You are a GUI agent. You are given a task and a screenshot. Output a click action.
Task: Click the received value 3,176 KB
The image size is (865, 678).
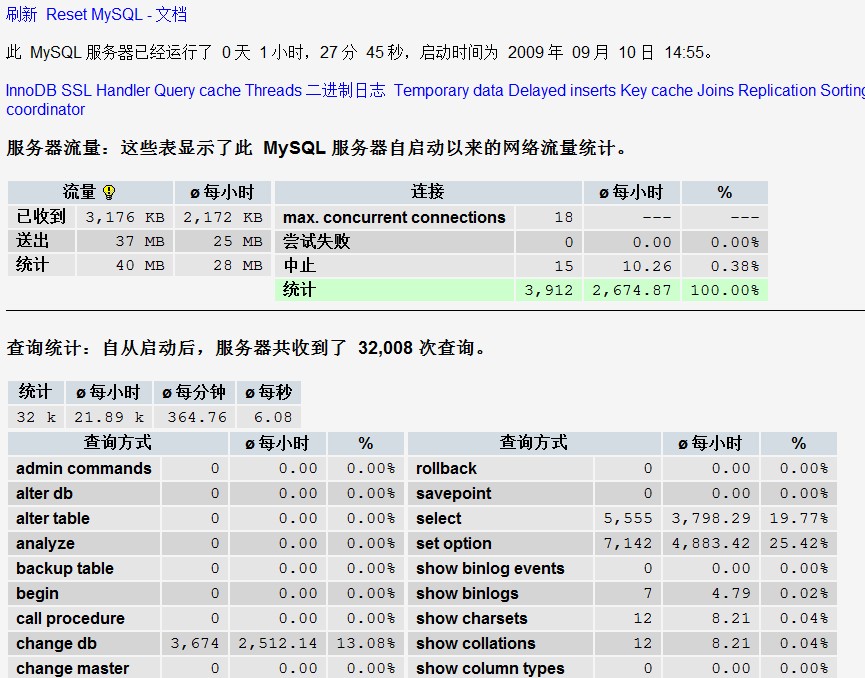click(125, 217)
